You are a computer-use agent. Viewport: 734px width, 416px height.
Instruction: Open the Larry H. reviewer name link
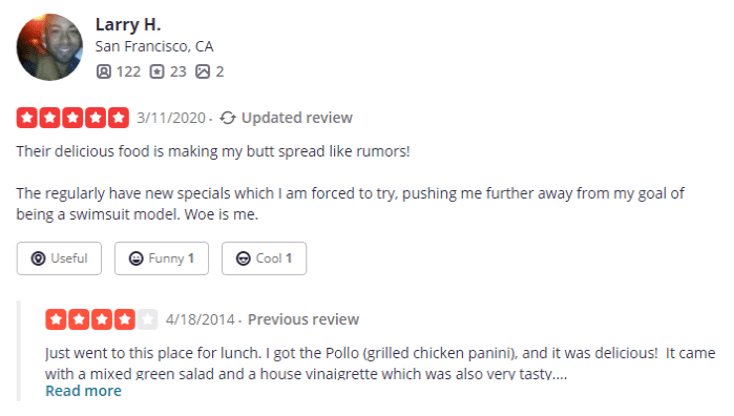click(128, 24)
